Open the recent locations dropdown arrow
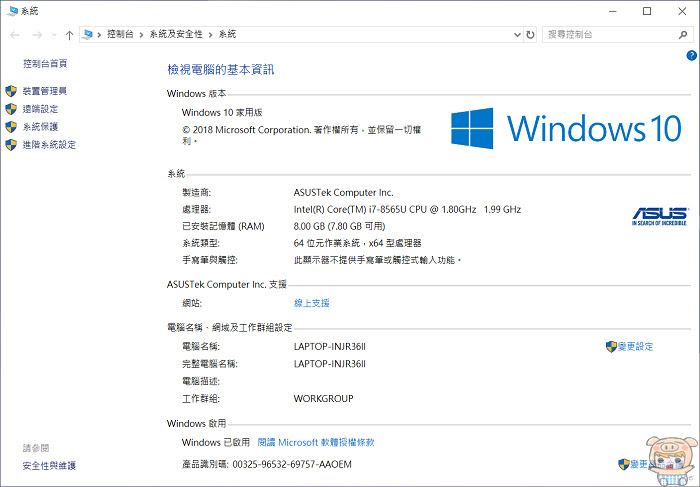The height and width of the screenshot is (487, 700). coord(54,35)
